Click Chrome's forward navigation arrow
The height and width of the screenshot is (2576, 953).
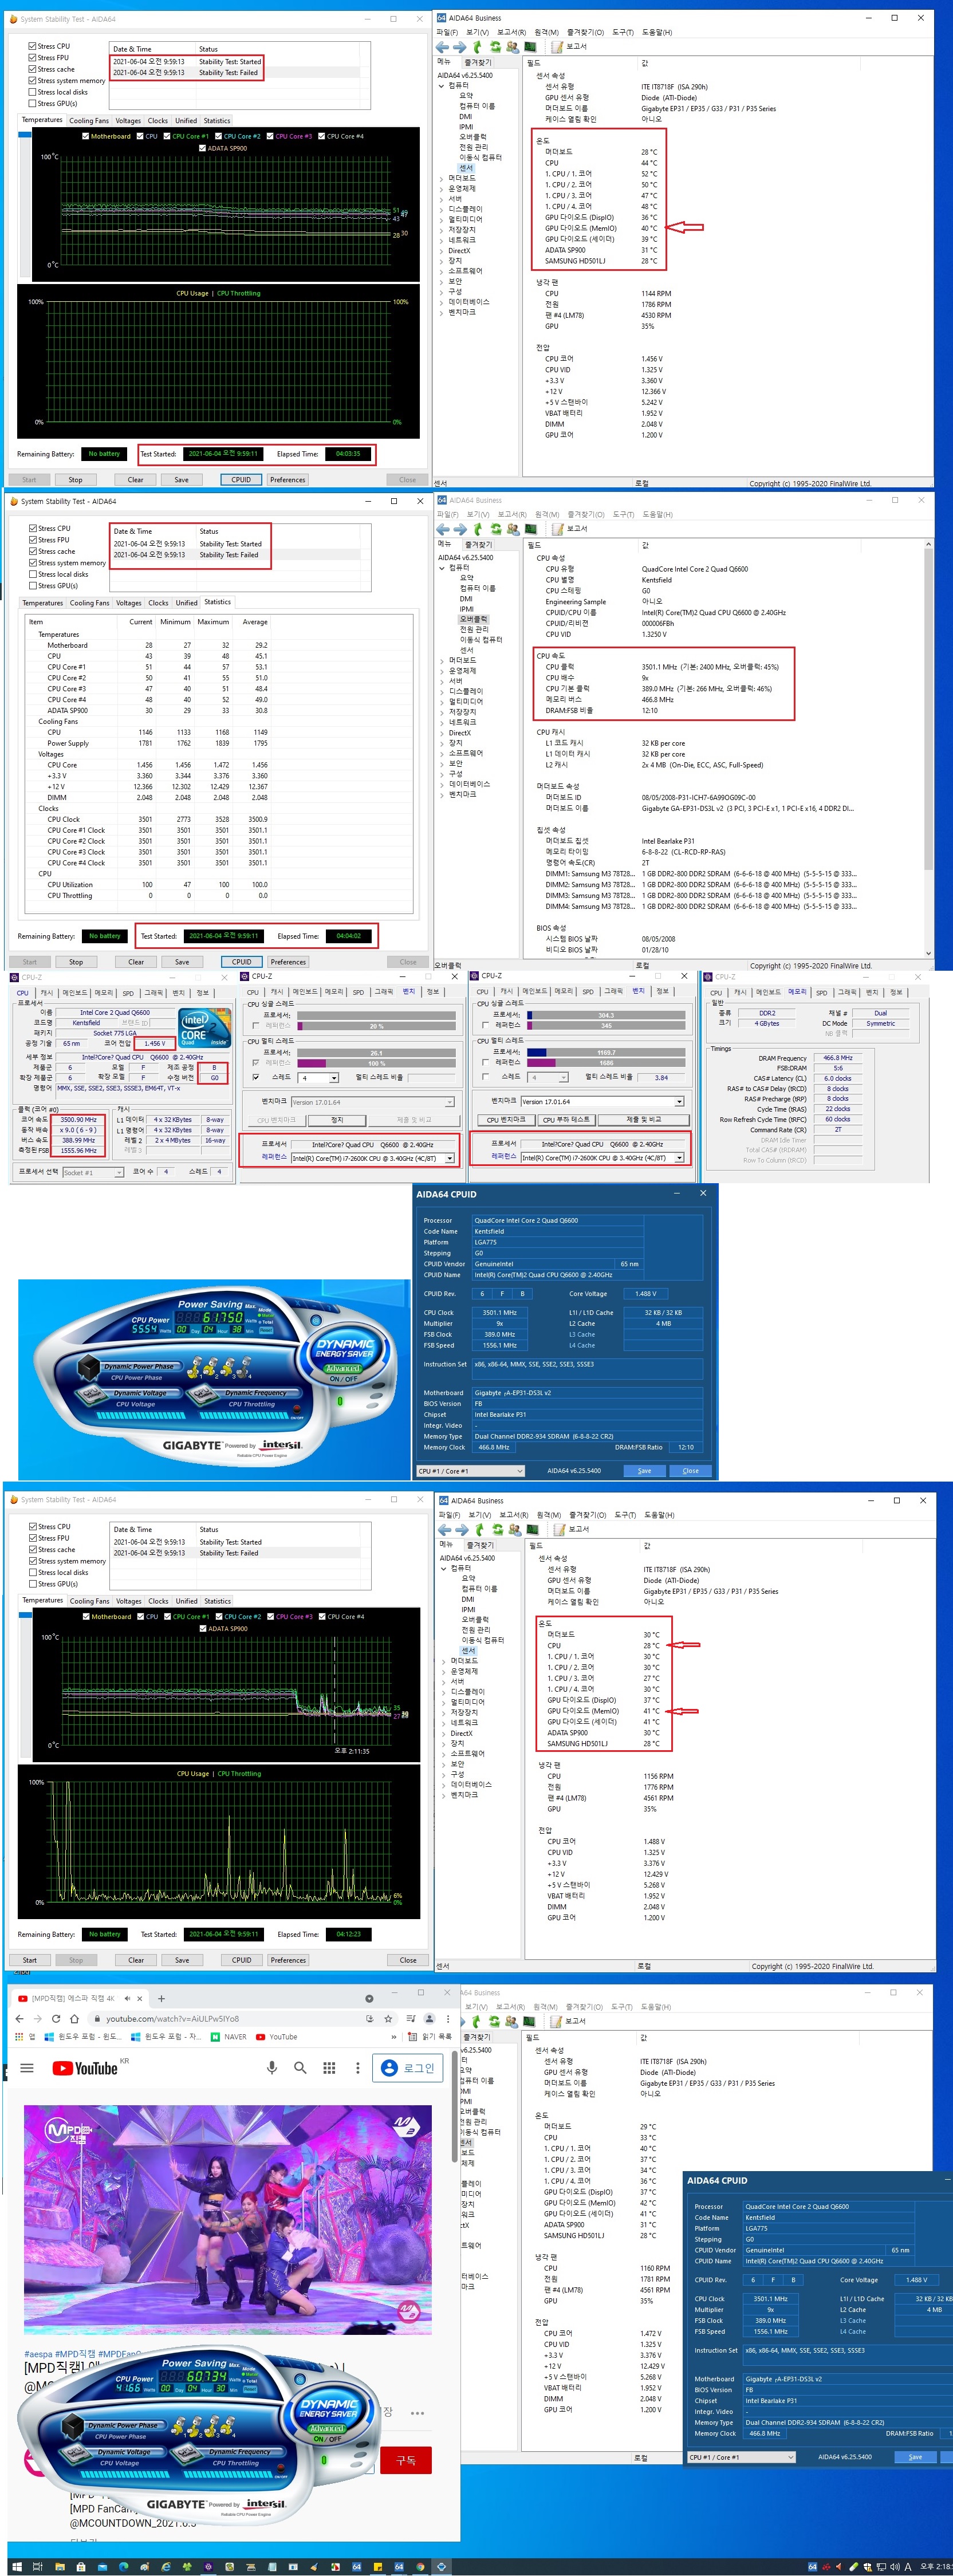[x=38, y=2018]
